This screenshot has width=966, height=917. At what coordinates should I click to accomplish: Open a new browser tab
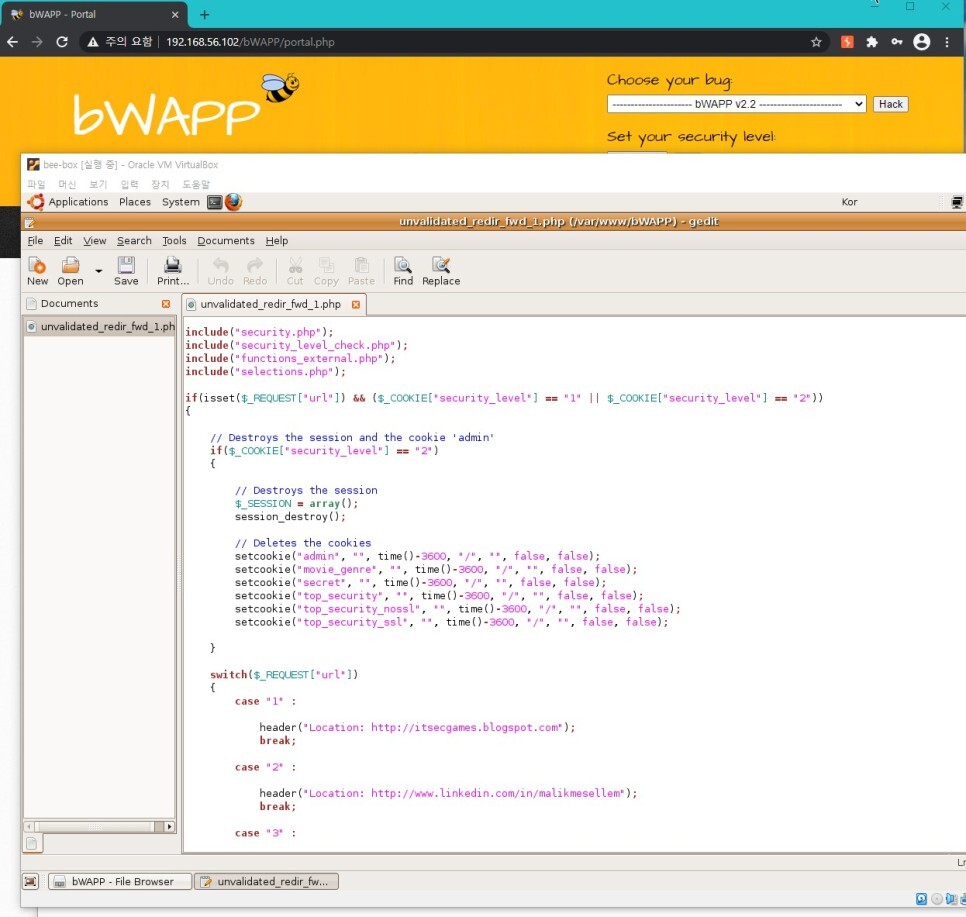[x=205, y=14]
